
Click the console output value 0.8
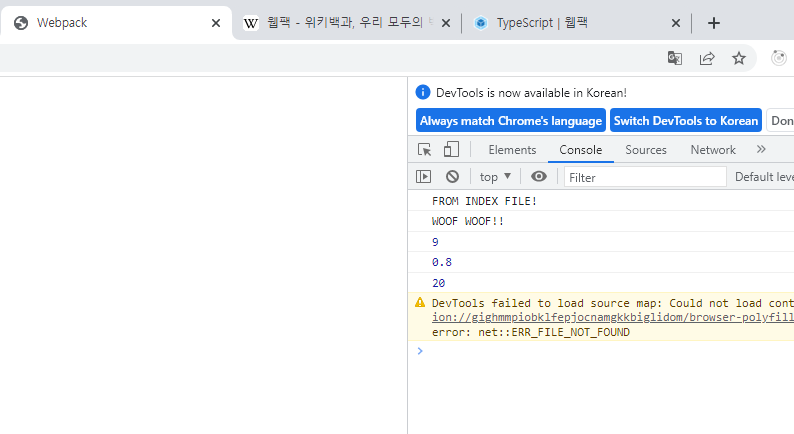click(442, 262)
